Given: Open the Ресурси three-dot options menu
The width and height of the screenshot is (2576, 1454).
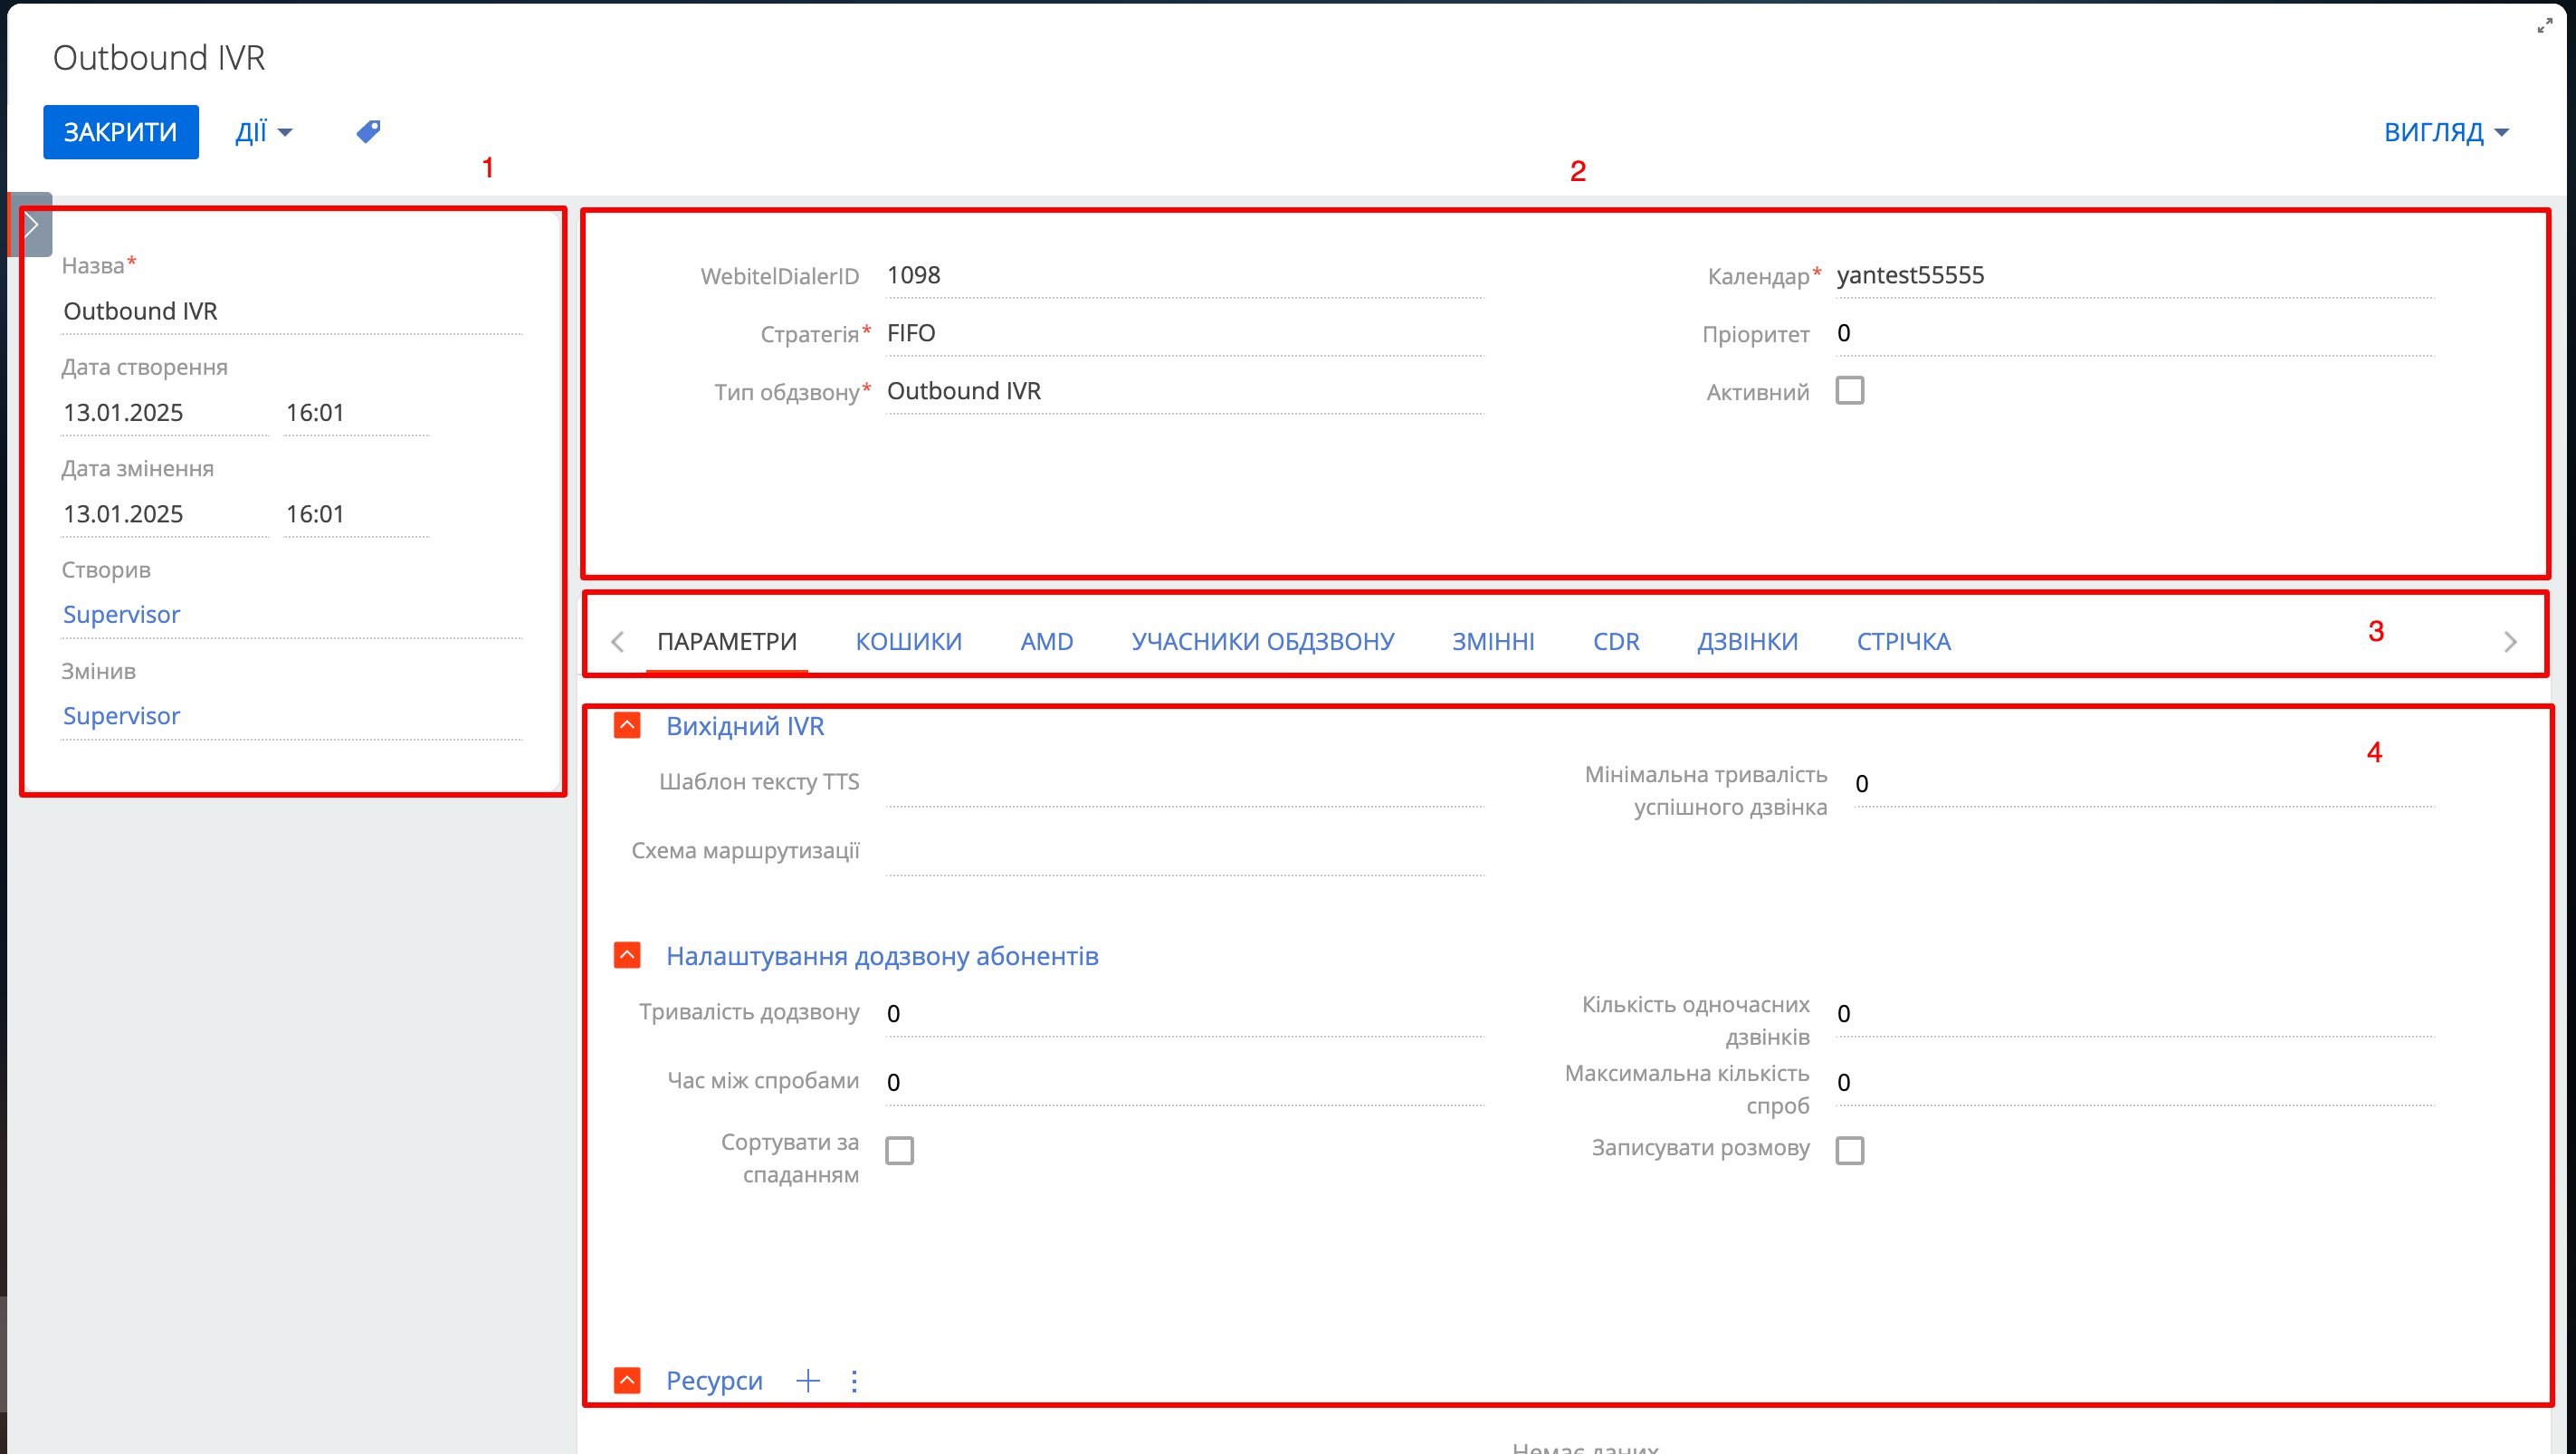Looking at the screenshot, I should tap(854, 1381).
